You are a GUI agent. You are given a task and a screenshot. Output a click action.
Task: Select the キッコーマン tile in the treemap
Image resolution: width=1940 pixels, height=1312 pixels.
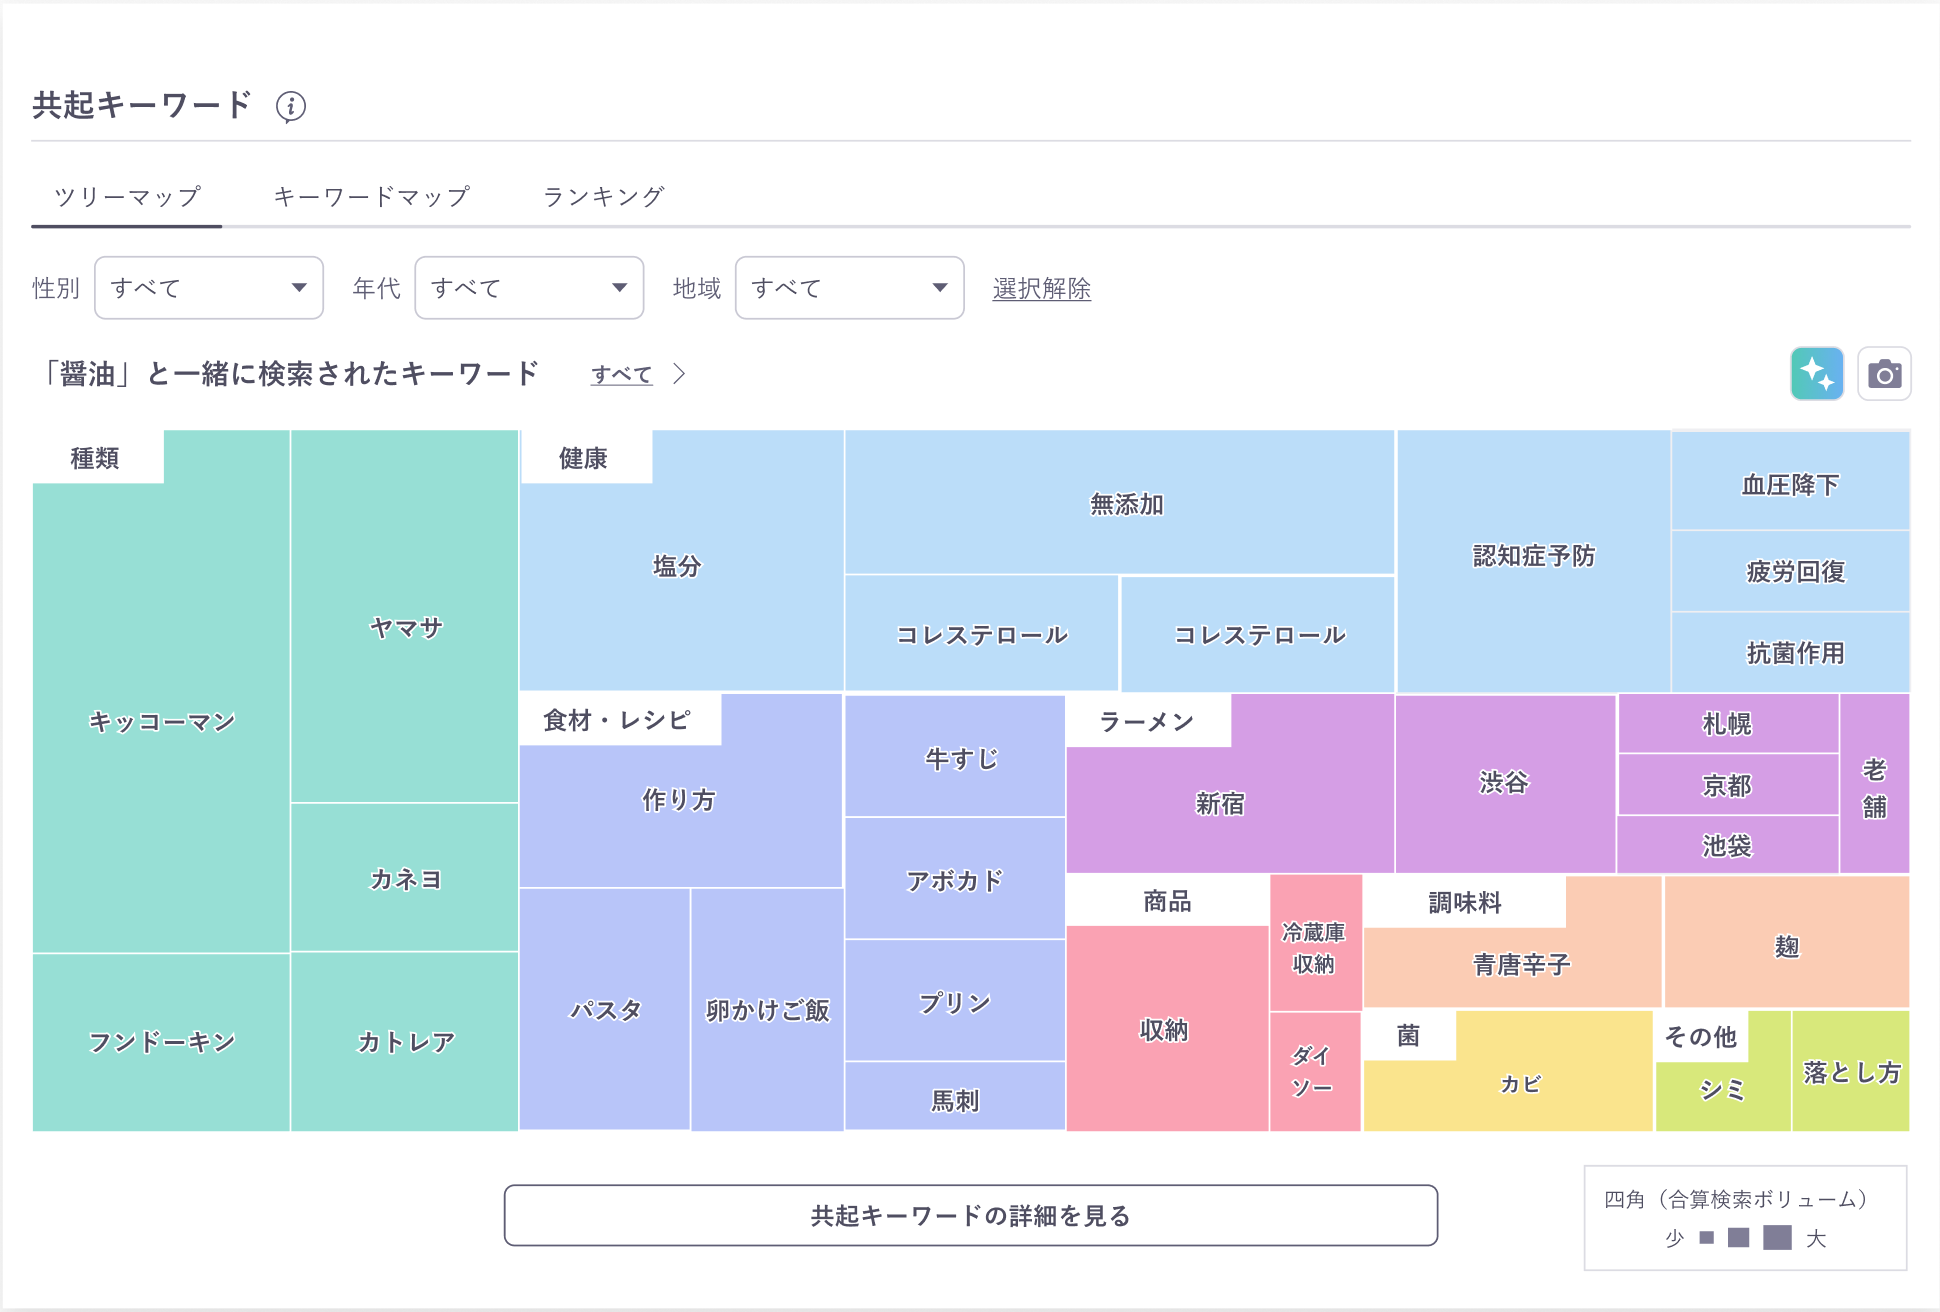coord(161,720)
